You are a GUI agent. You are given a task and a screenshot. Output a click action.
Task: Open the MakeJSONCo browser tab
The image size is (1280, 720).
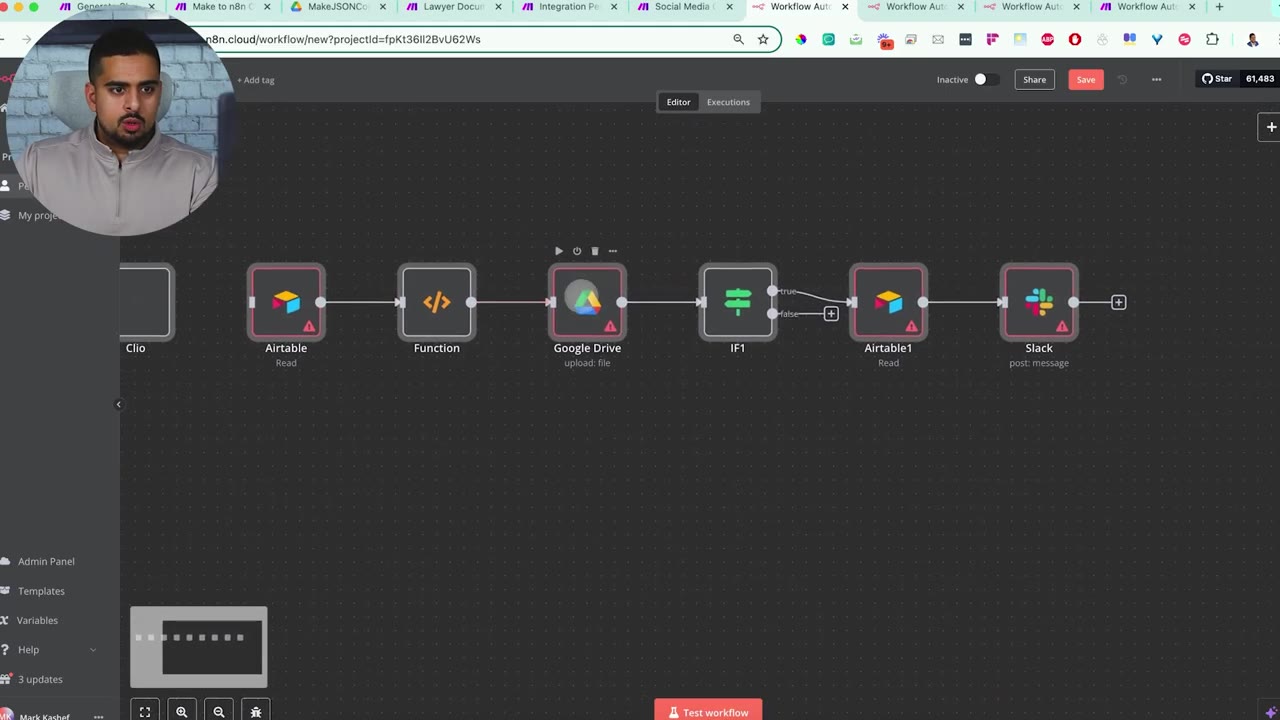coord(338,7)
